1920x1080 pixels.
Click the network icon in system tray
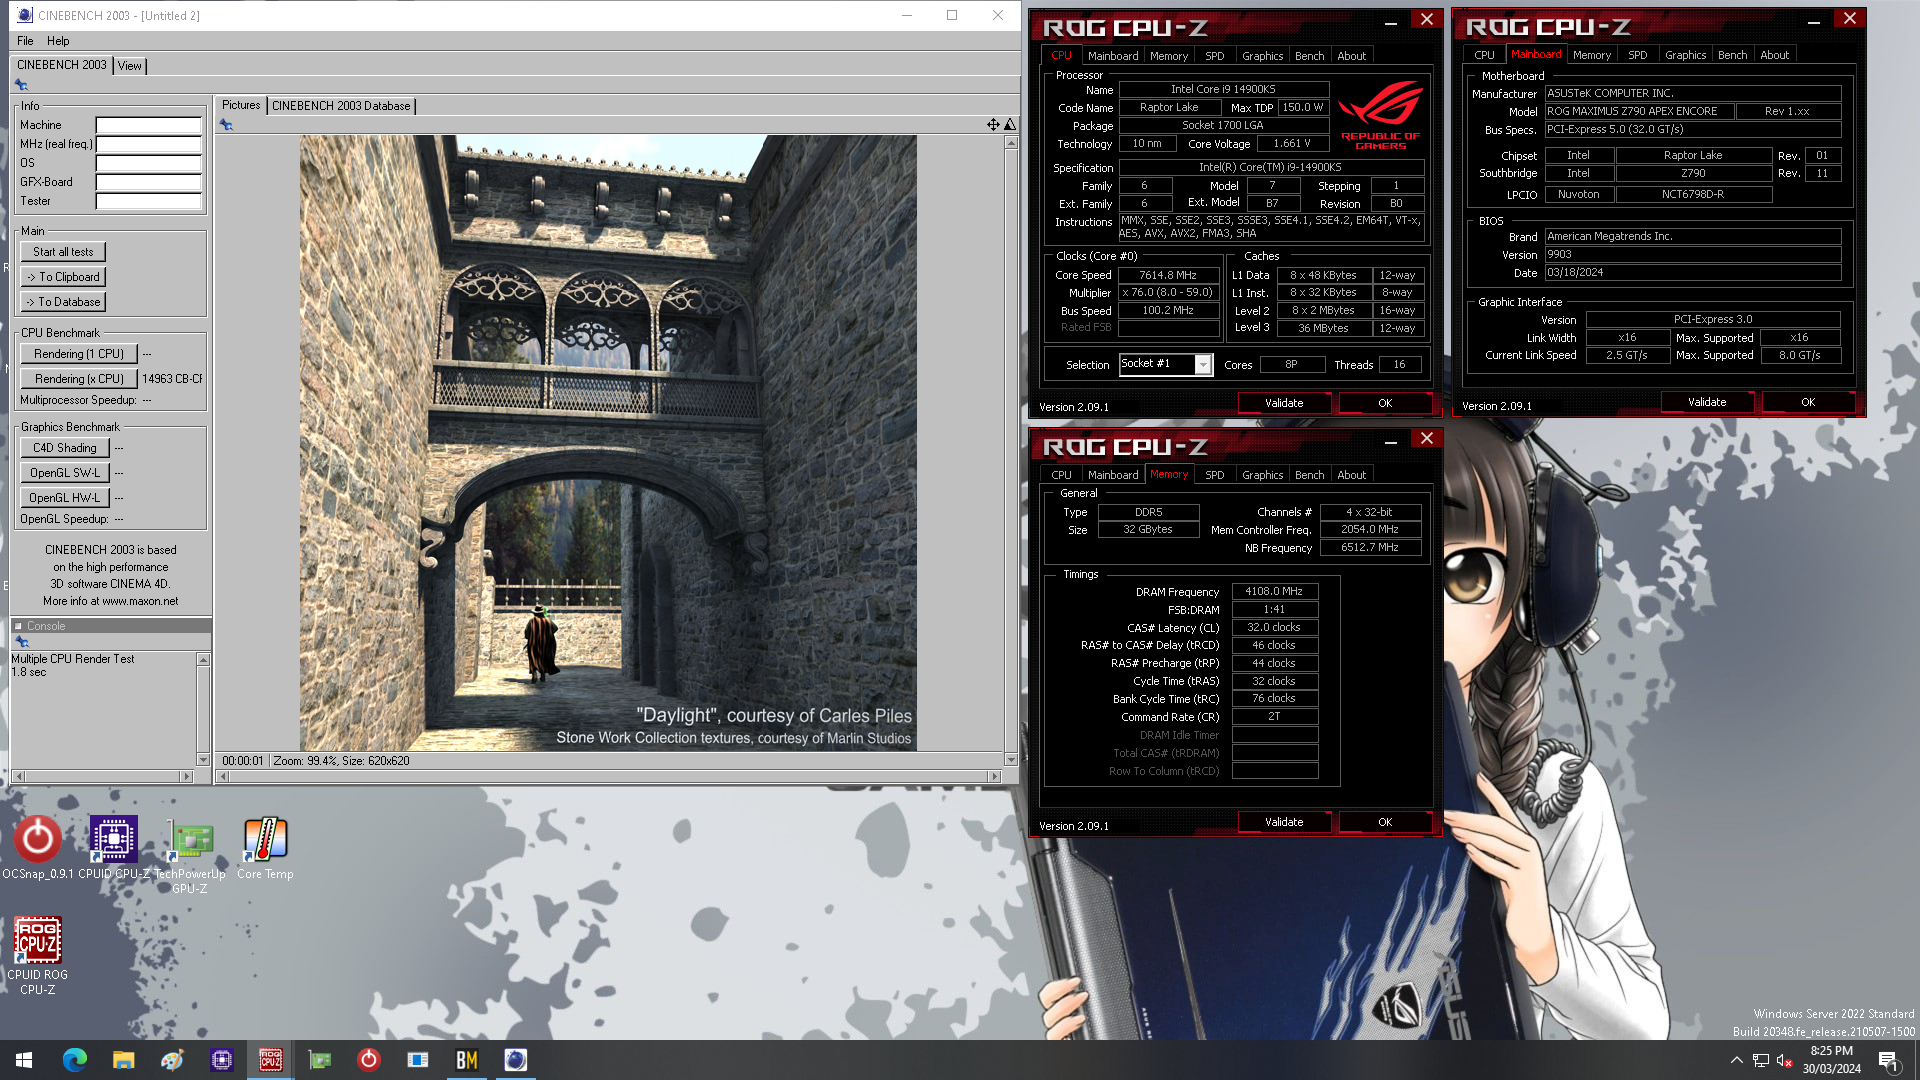[1761, 1061]
